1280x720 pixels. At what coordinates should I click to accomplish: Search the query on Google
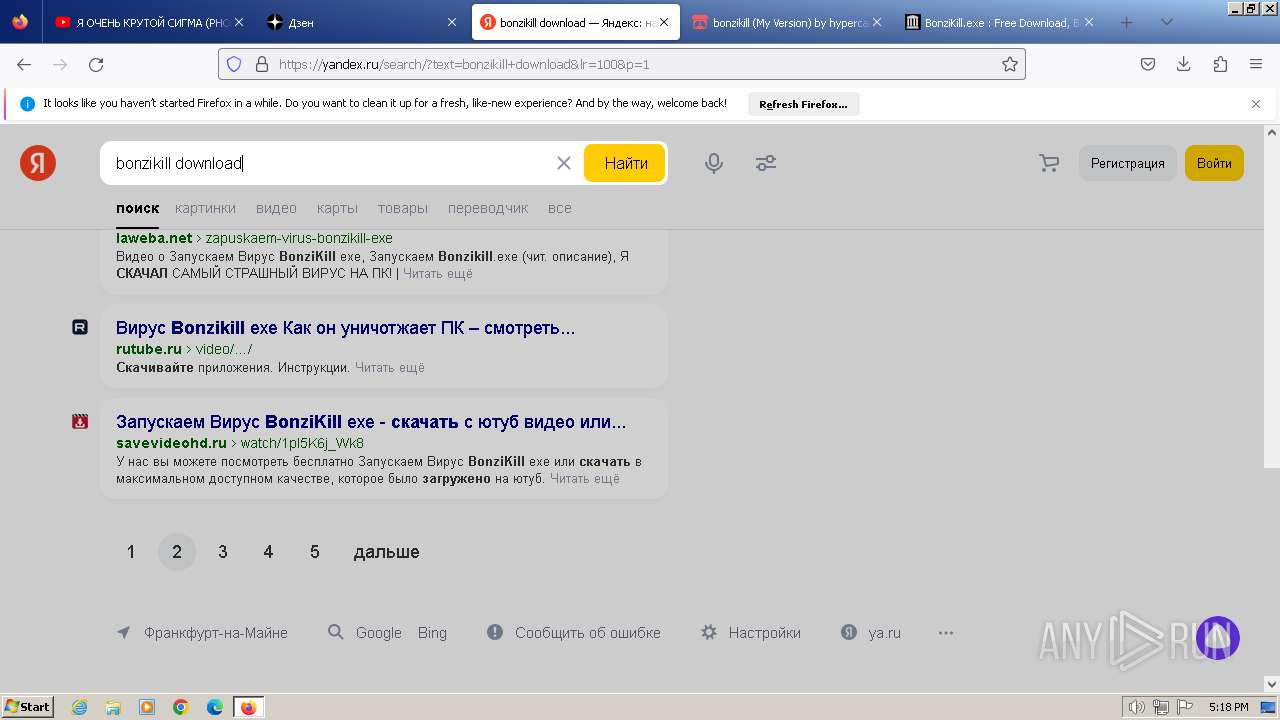(x=378, y=633)
